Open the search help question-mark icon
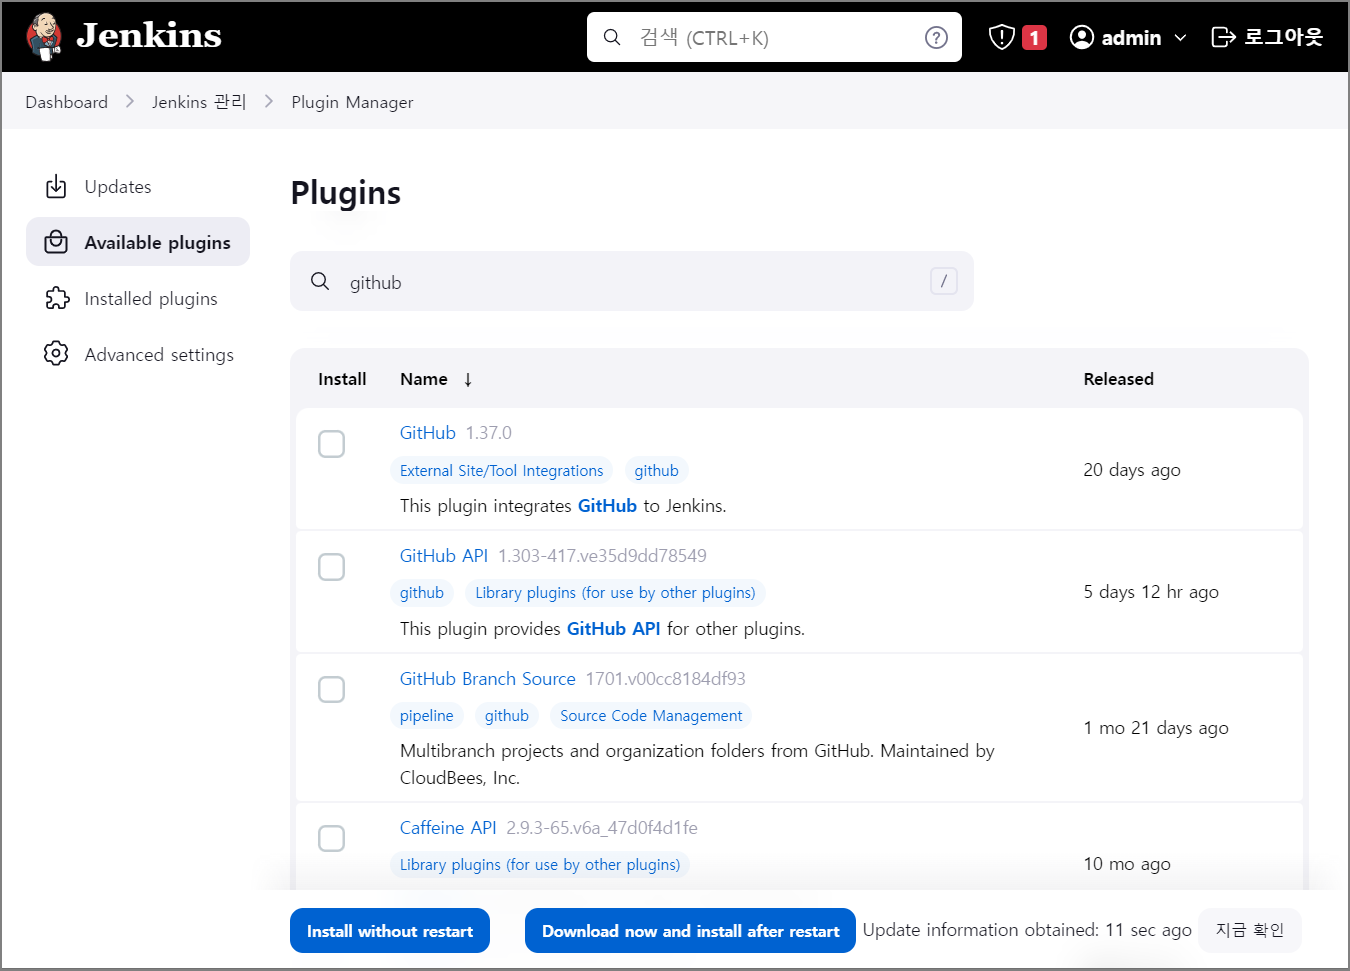This screenshot has height=971, width=1350. 936,37
